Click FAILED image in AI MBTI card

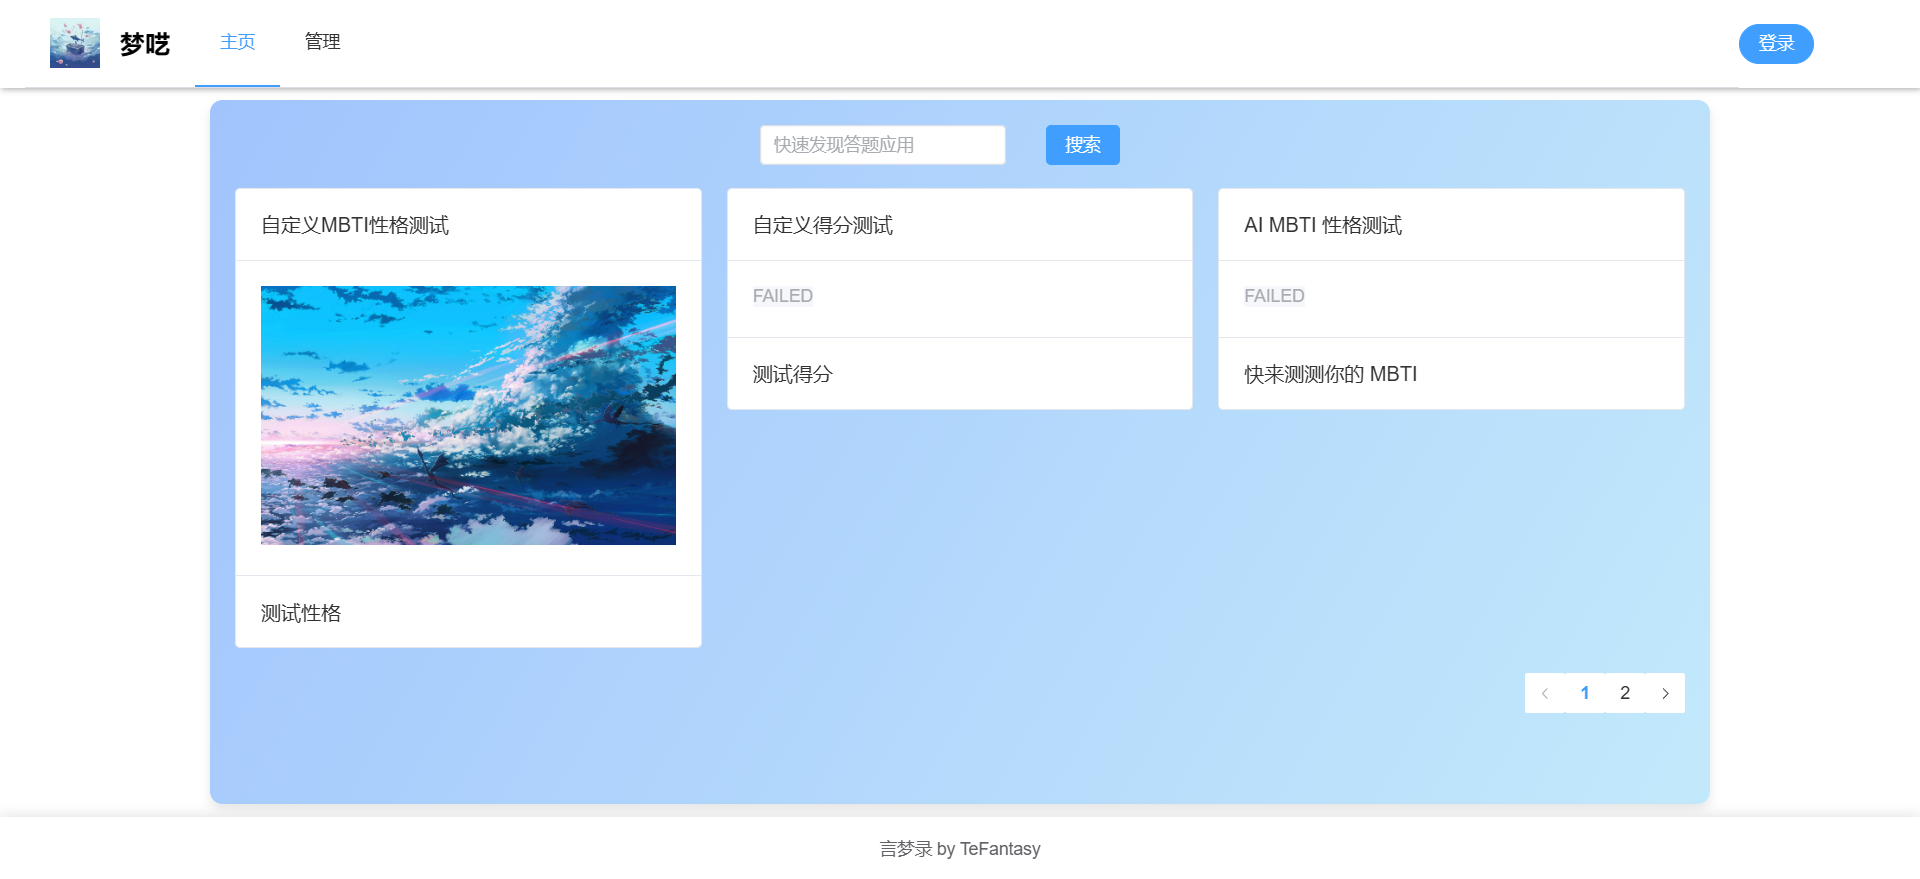pyautogui.click(x=1274, y=296)
